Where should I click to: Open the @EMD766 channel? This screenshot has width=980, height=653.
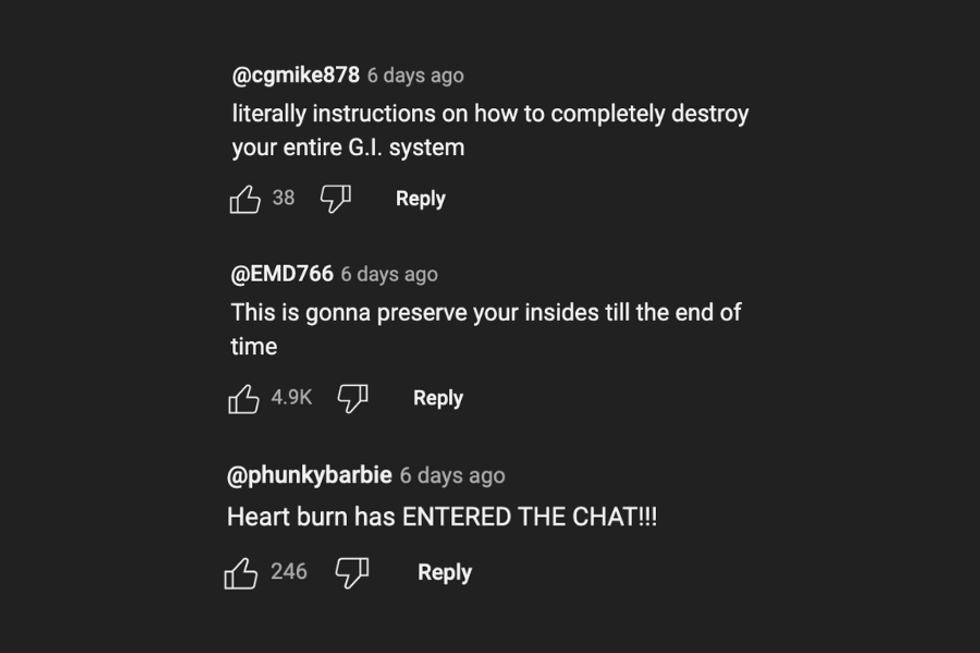[x=282, y=274]
